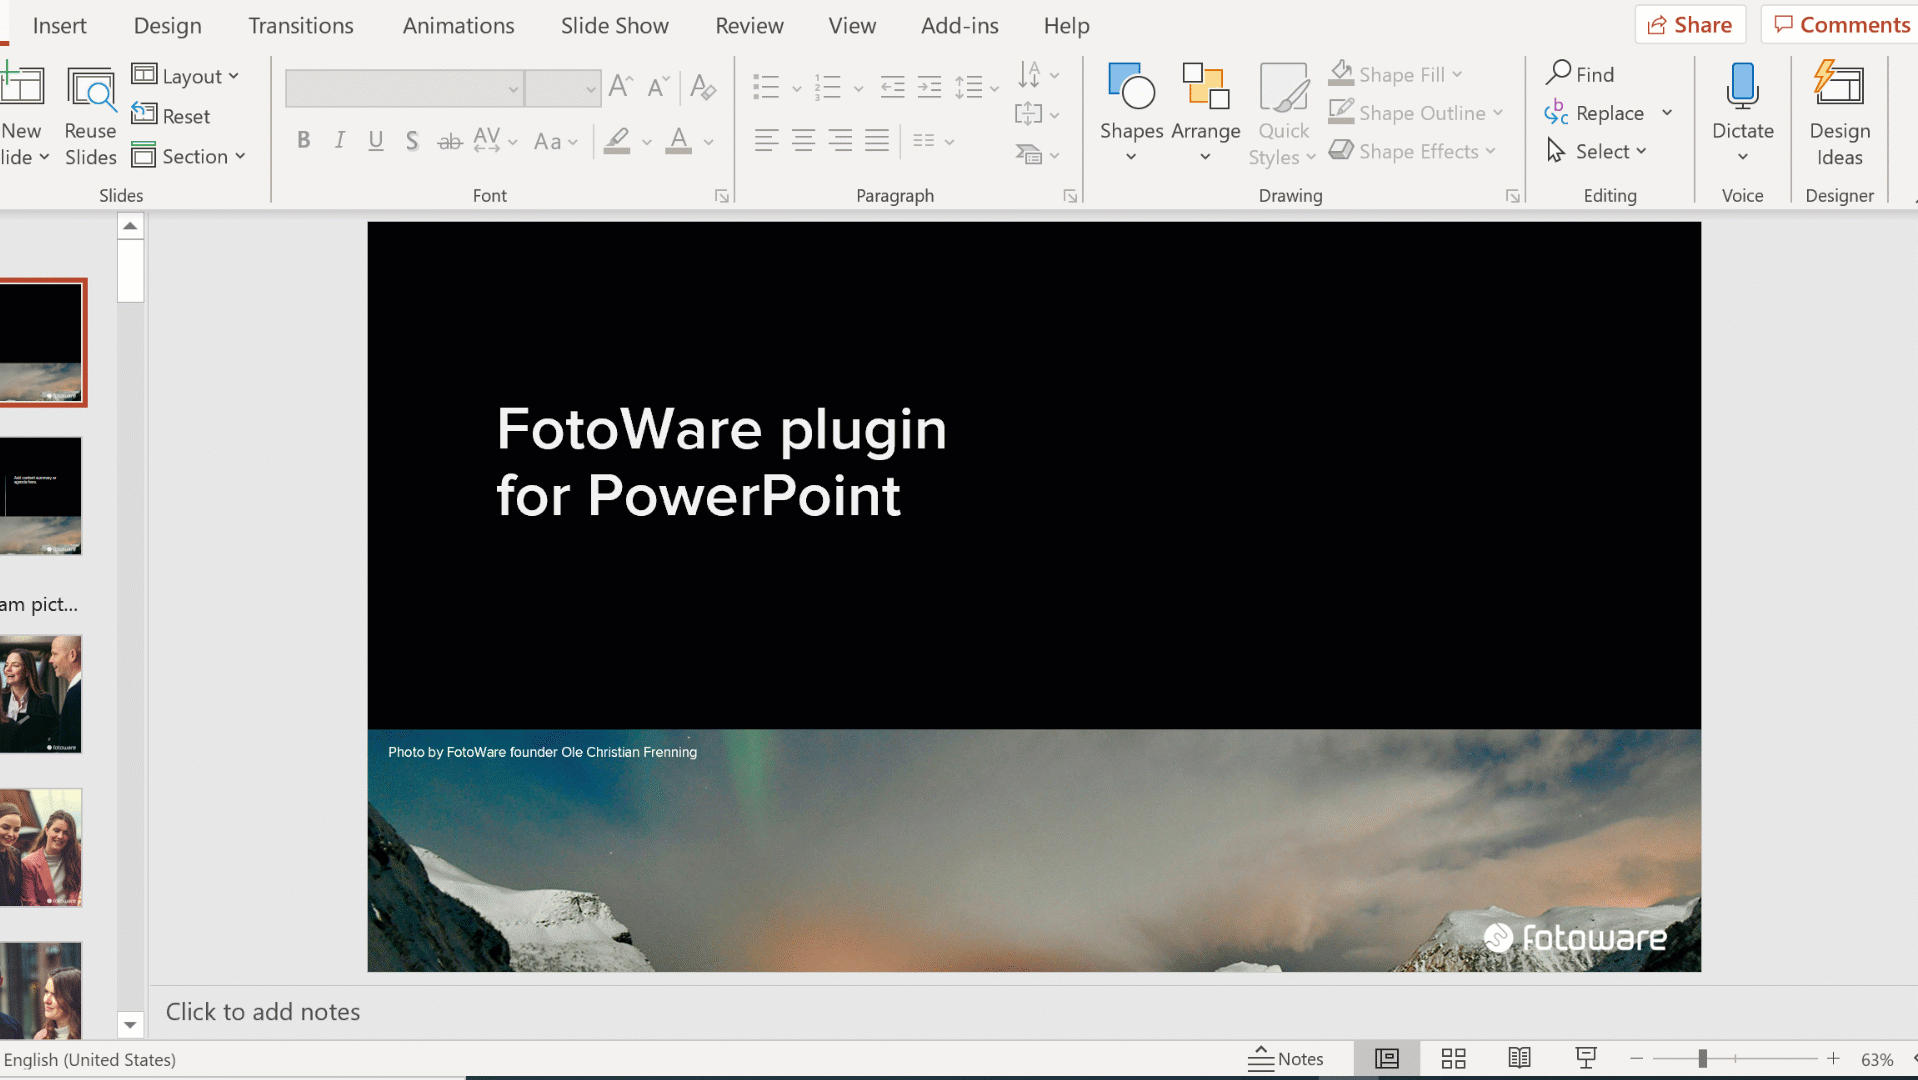Toggle Underline formatting

click(376, 141)
